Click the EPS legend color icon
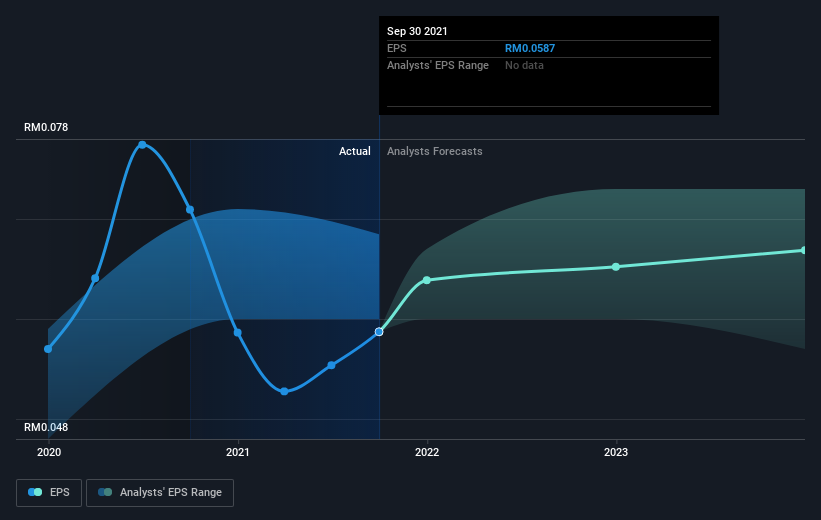This screenshot has width=821, height=520. pos(35,492)
